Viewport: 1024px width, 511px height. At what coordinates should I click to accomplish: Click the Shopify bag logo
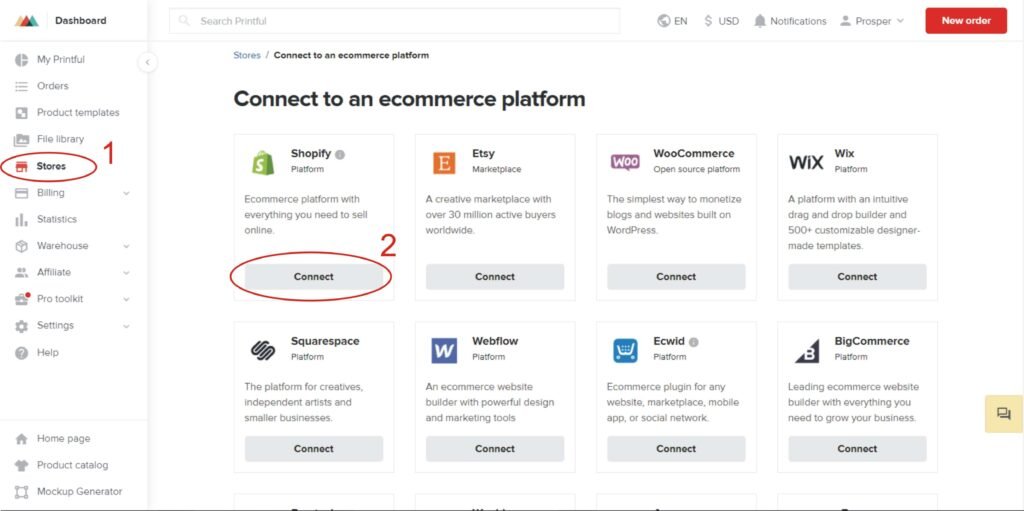[263, 162]
